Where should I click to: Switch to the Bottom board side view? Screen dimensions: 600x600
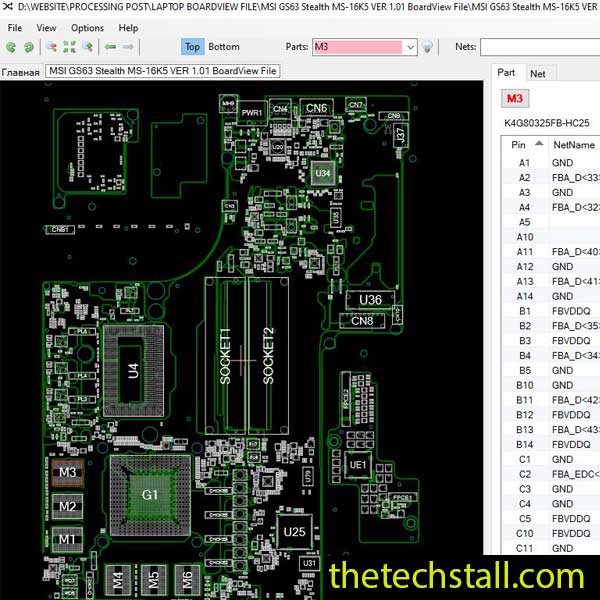pos(224,47)
